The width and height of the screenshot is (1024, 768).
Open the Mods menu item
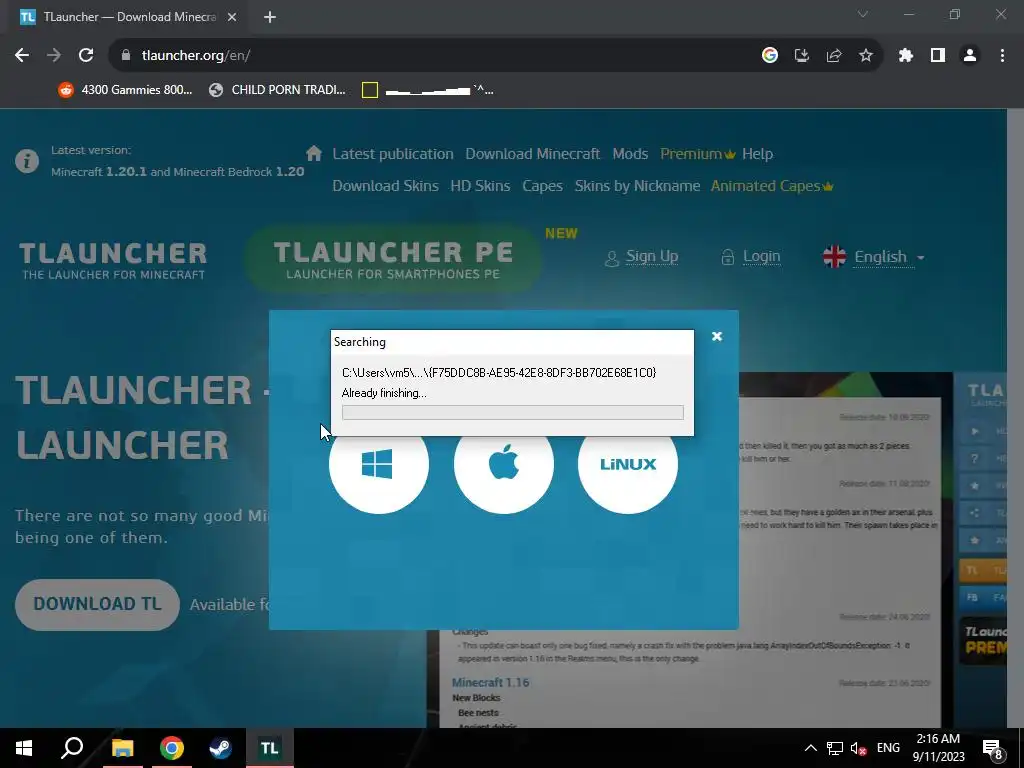(630, 153)
